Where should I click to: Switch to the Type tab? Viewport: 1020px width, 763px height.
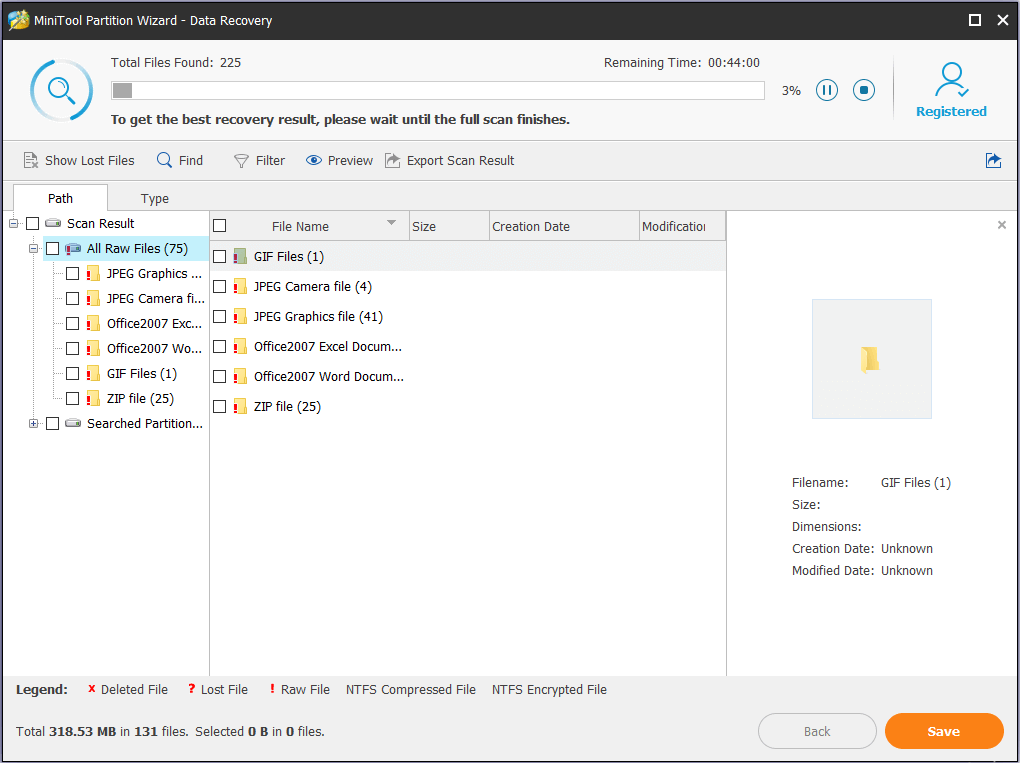[155, 198]
